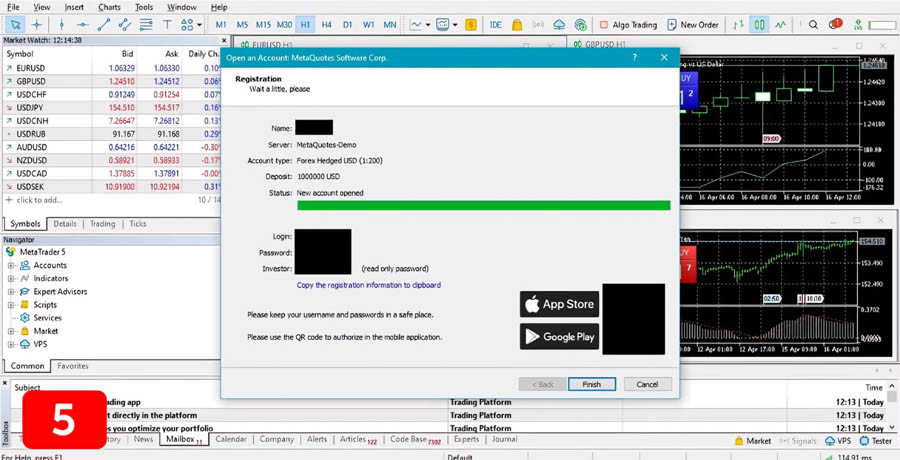Expand the Indicators node in Navigator
The image size is (900, 460).
click(10, 279)
